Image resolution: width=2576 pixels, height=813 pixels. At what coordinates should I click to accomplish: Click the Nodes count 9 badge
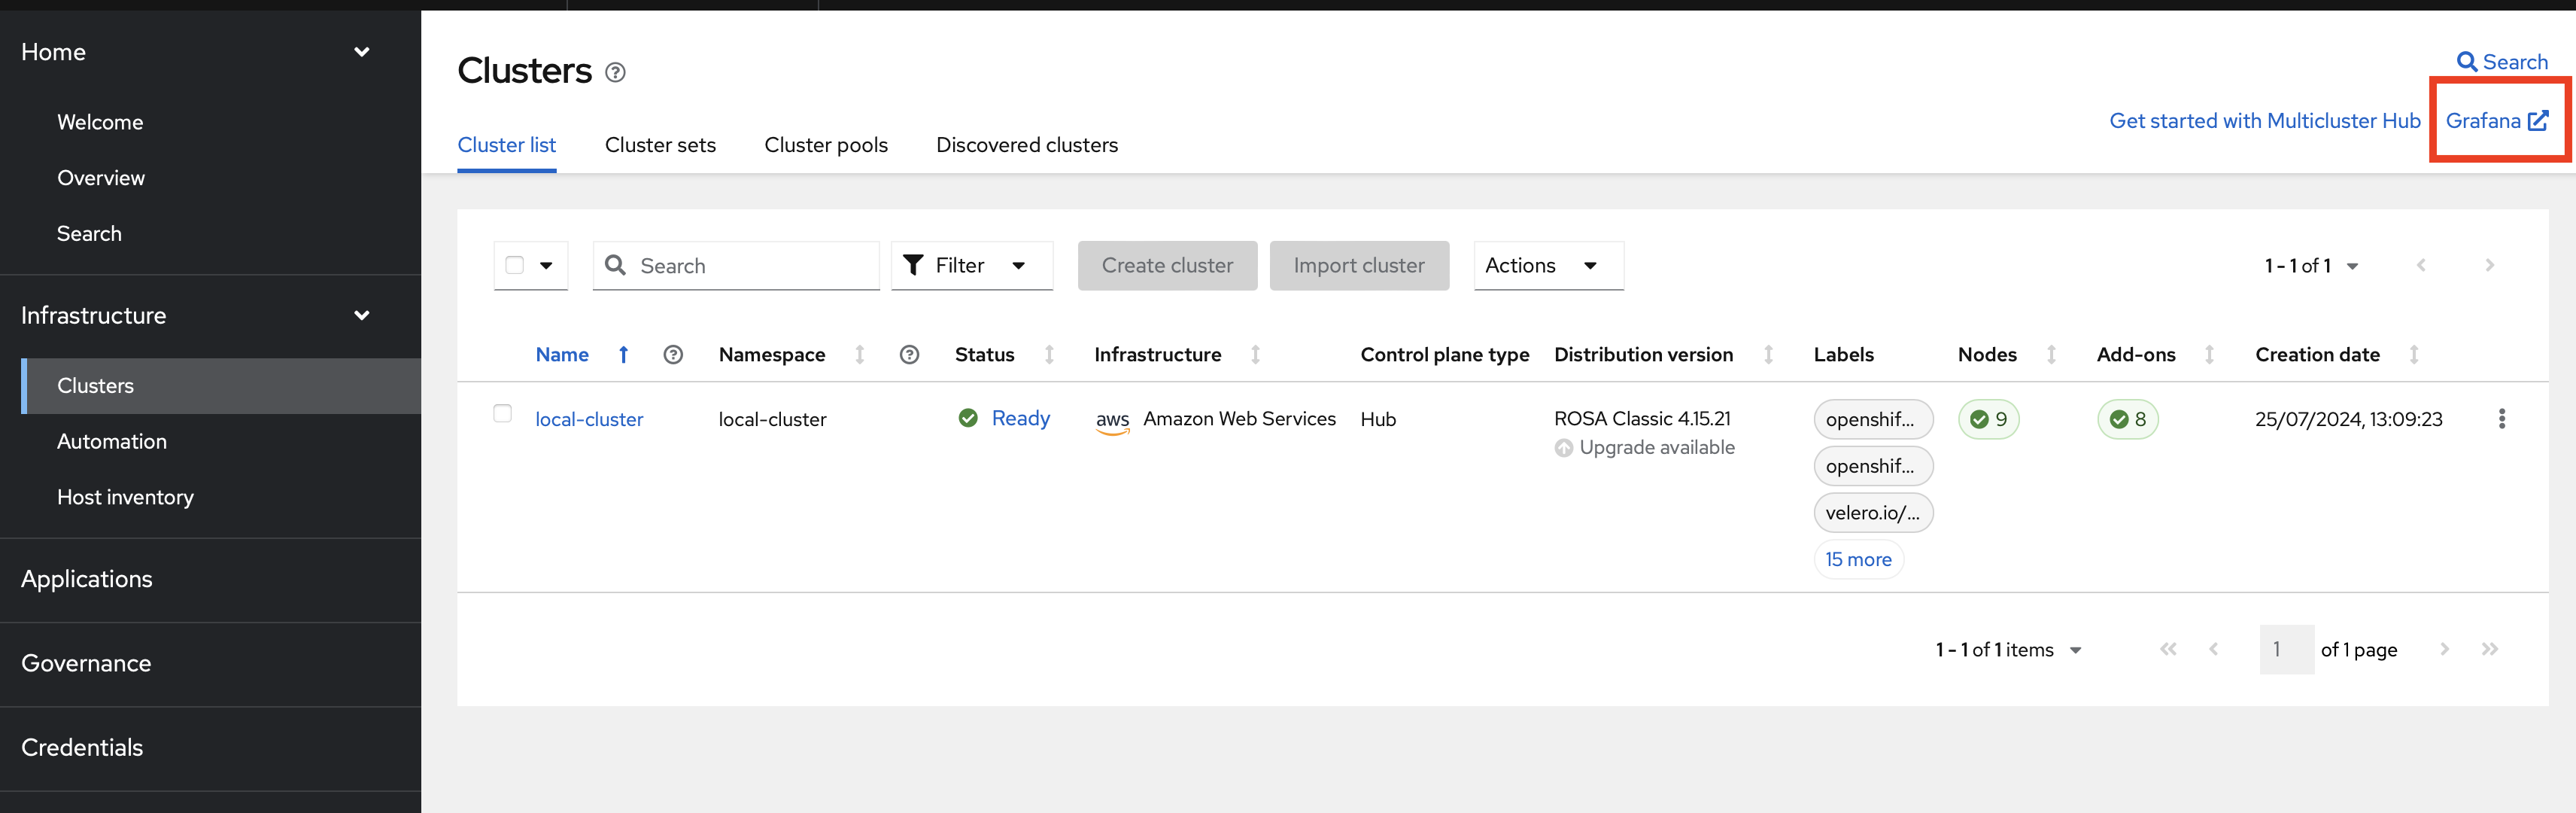[x=1988, y=419]
